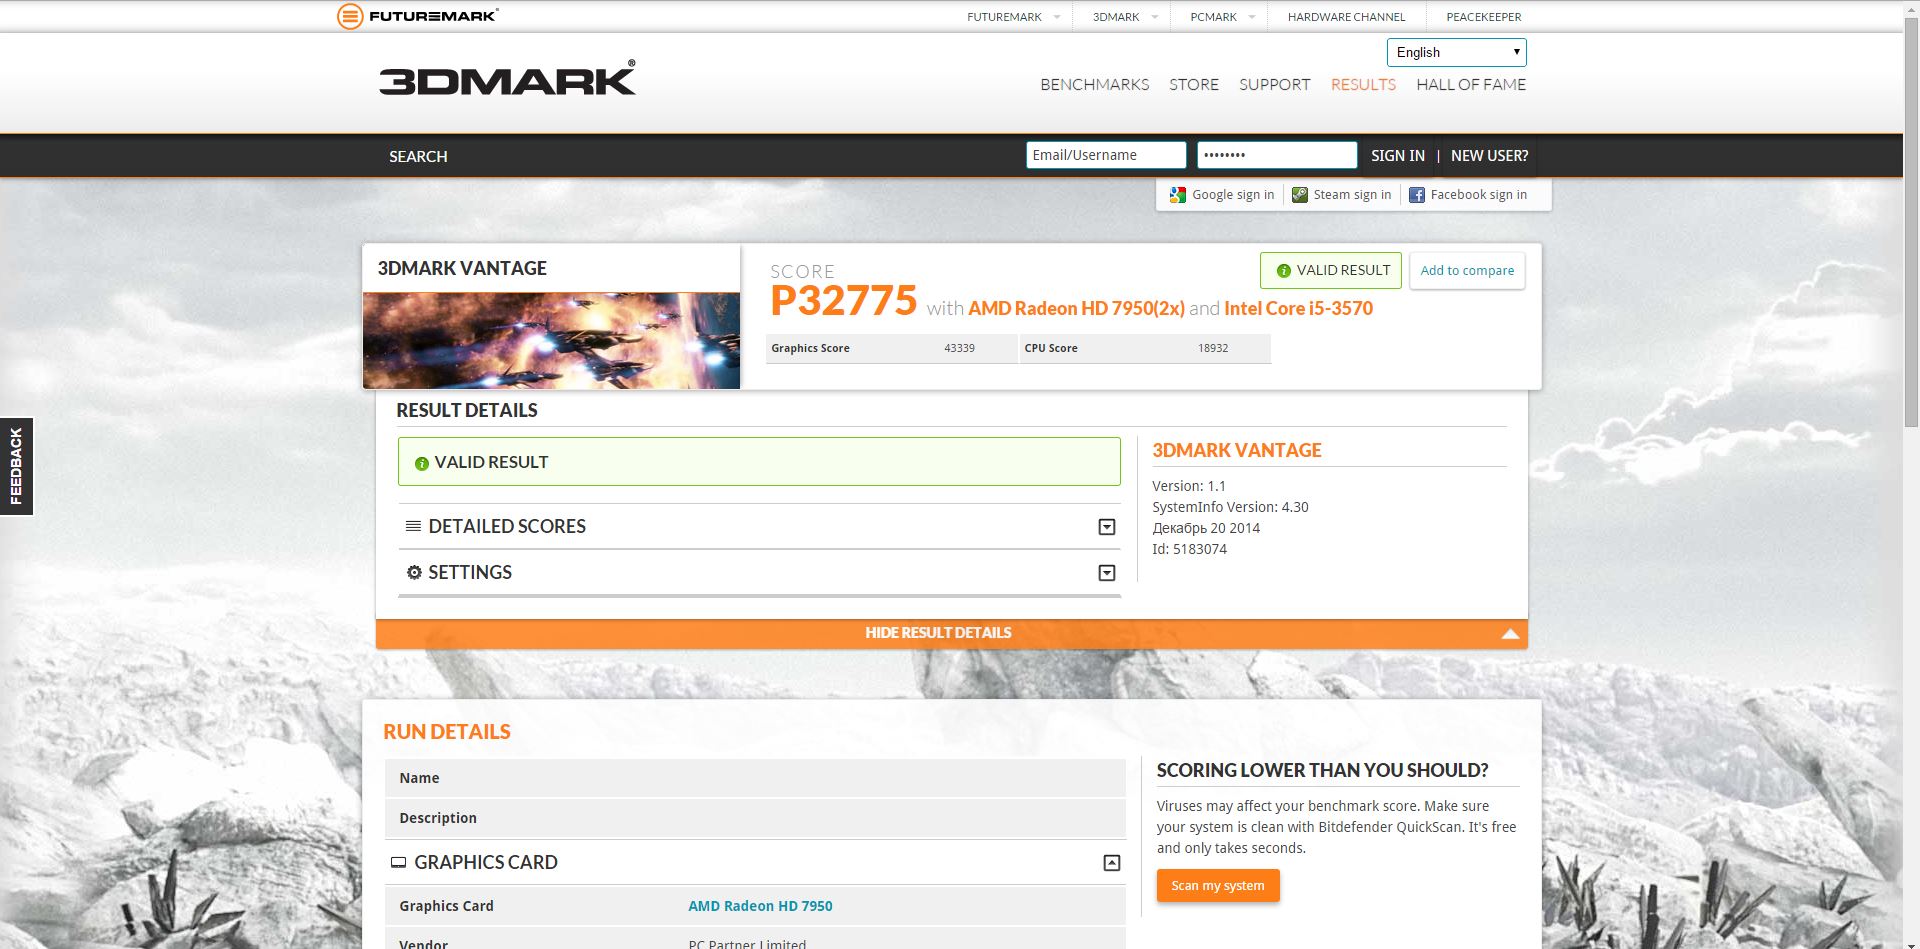Click the Run Details heading
Screen dimensions: 1920x949
coord(447,732)
